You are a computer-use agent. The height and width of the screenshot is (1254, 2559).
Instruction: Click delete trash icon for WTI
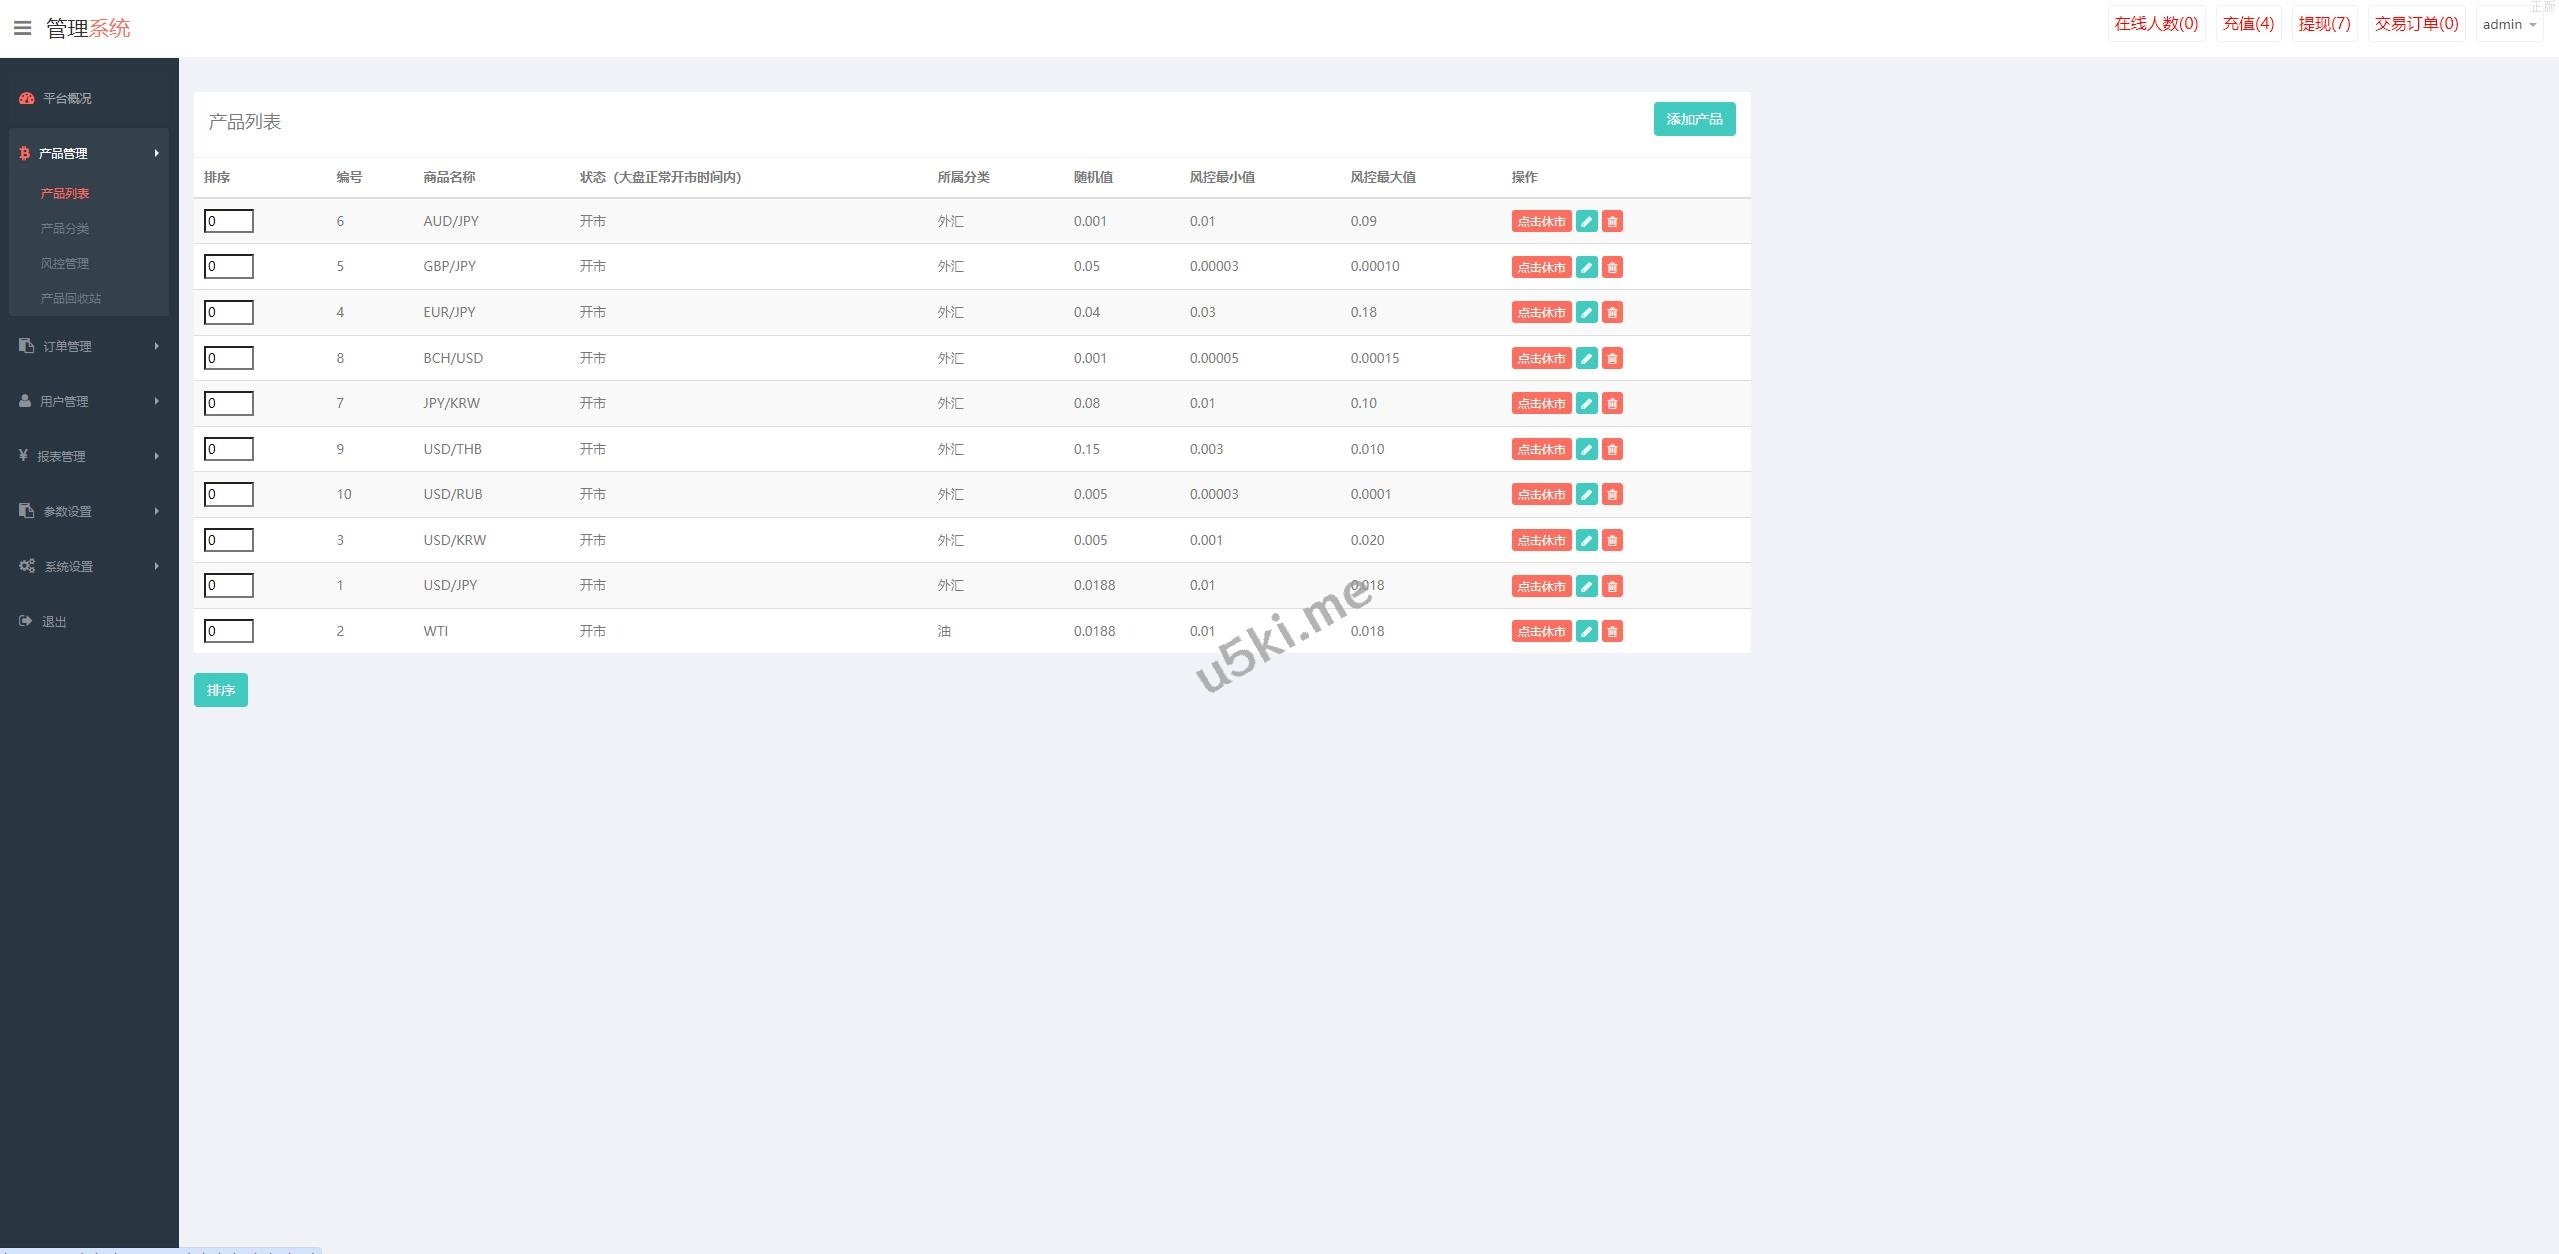pos(1612,631)
